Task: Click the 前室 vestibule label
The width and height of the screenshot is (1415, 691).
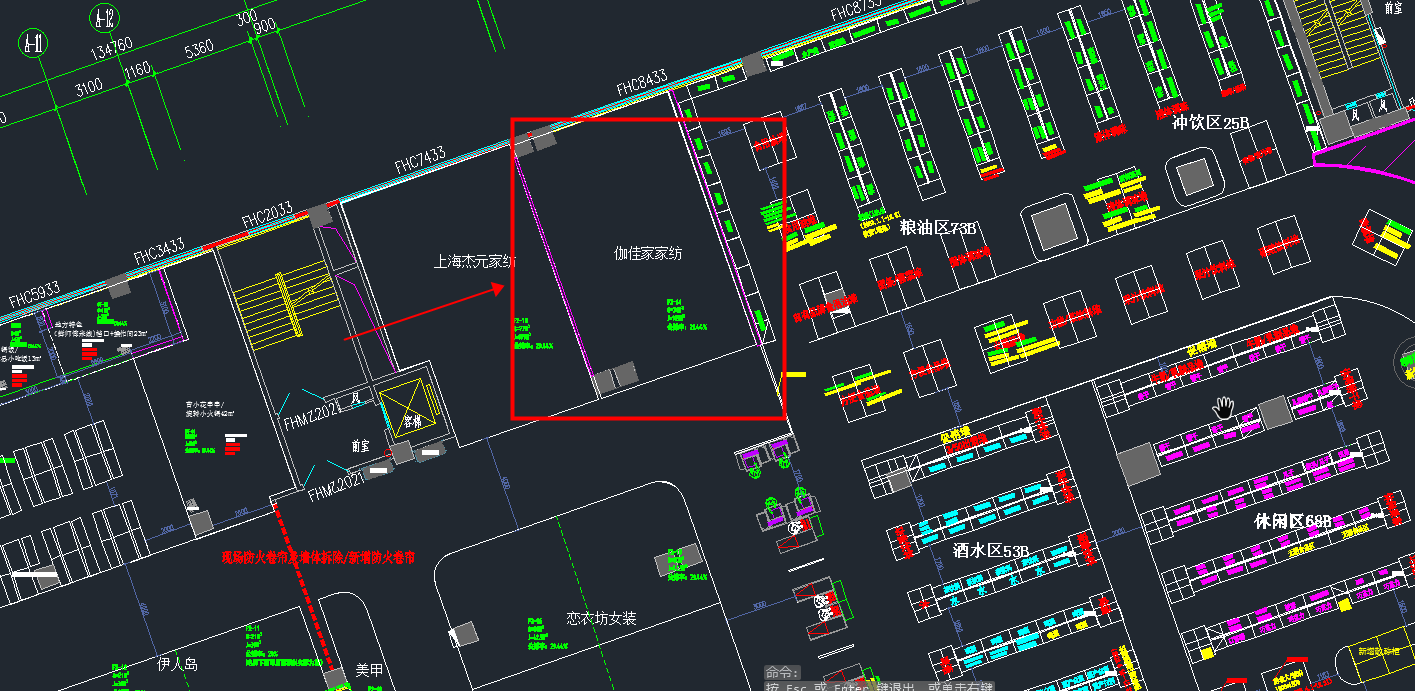Action: [360, 446]
